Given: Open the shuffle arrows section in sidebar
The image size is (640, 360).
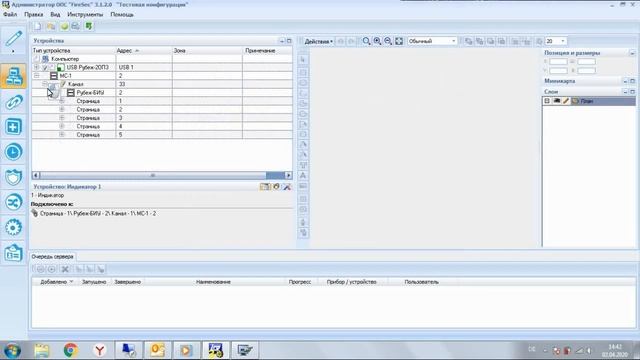Looking at the screenshot, I should pos(13,202).
